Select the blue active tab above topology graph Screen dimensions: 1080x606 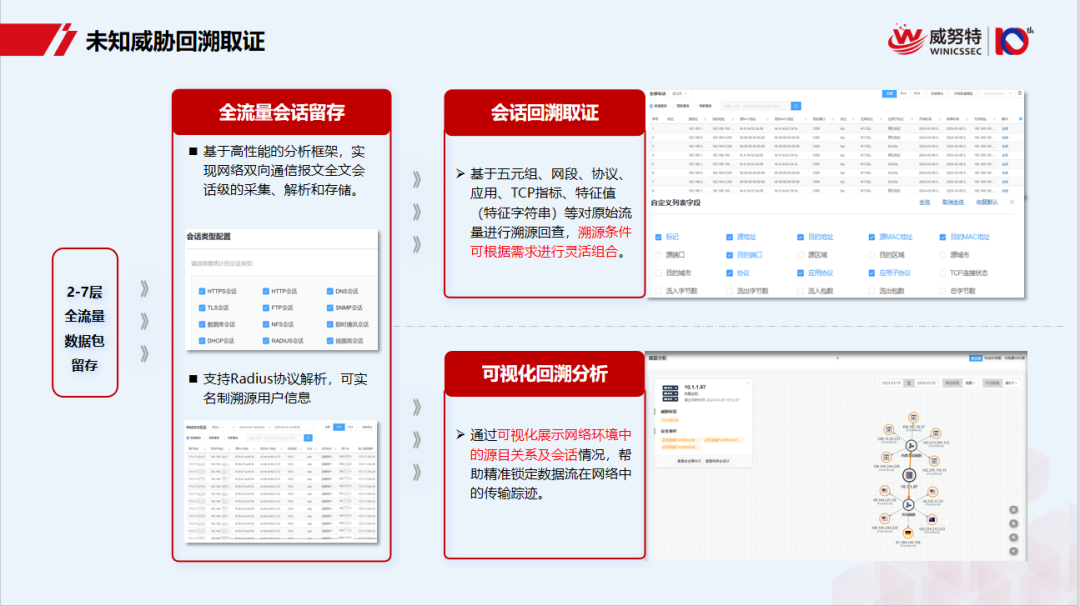click(x=975, y=358)
